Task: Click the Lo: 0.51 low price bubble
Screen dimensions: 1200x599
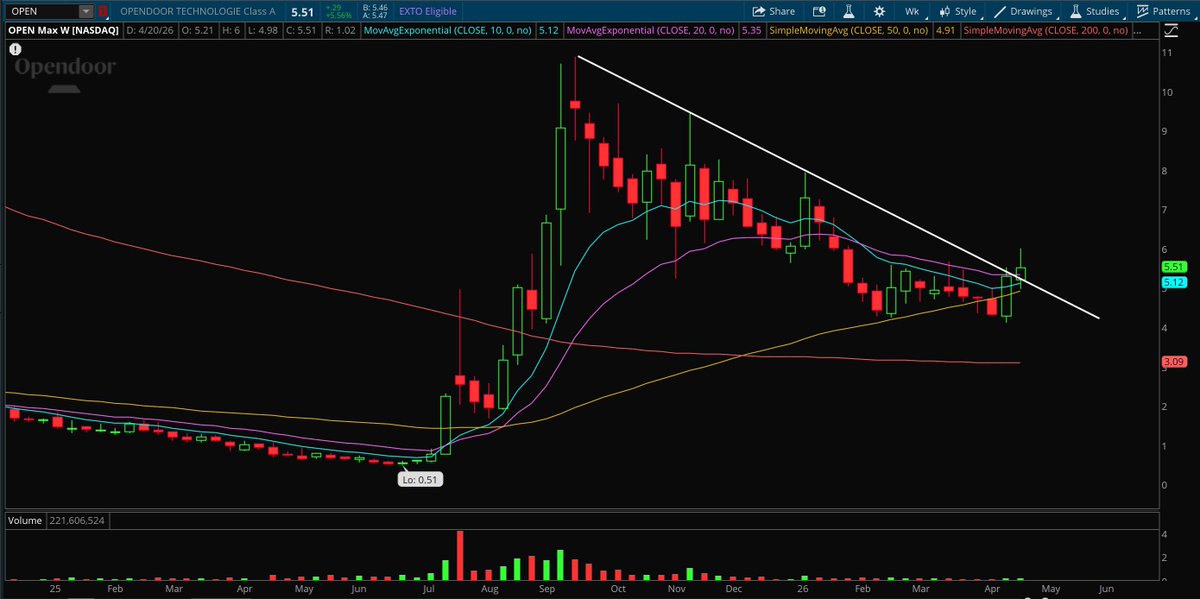Action: coord(421,480)
